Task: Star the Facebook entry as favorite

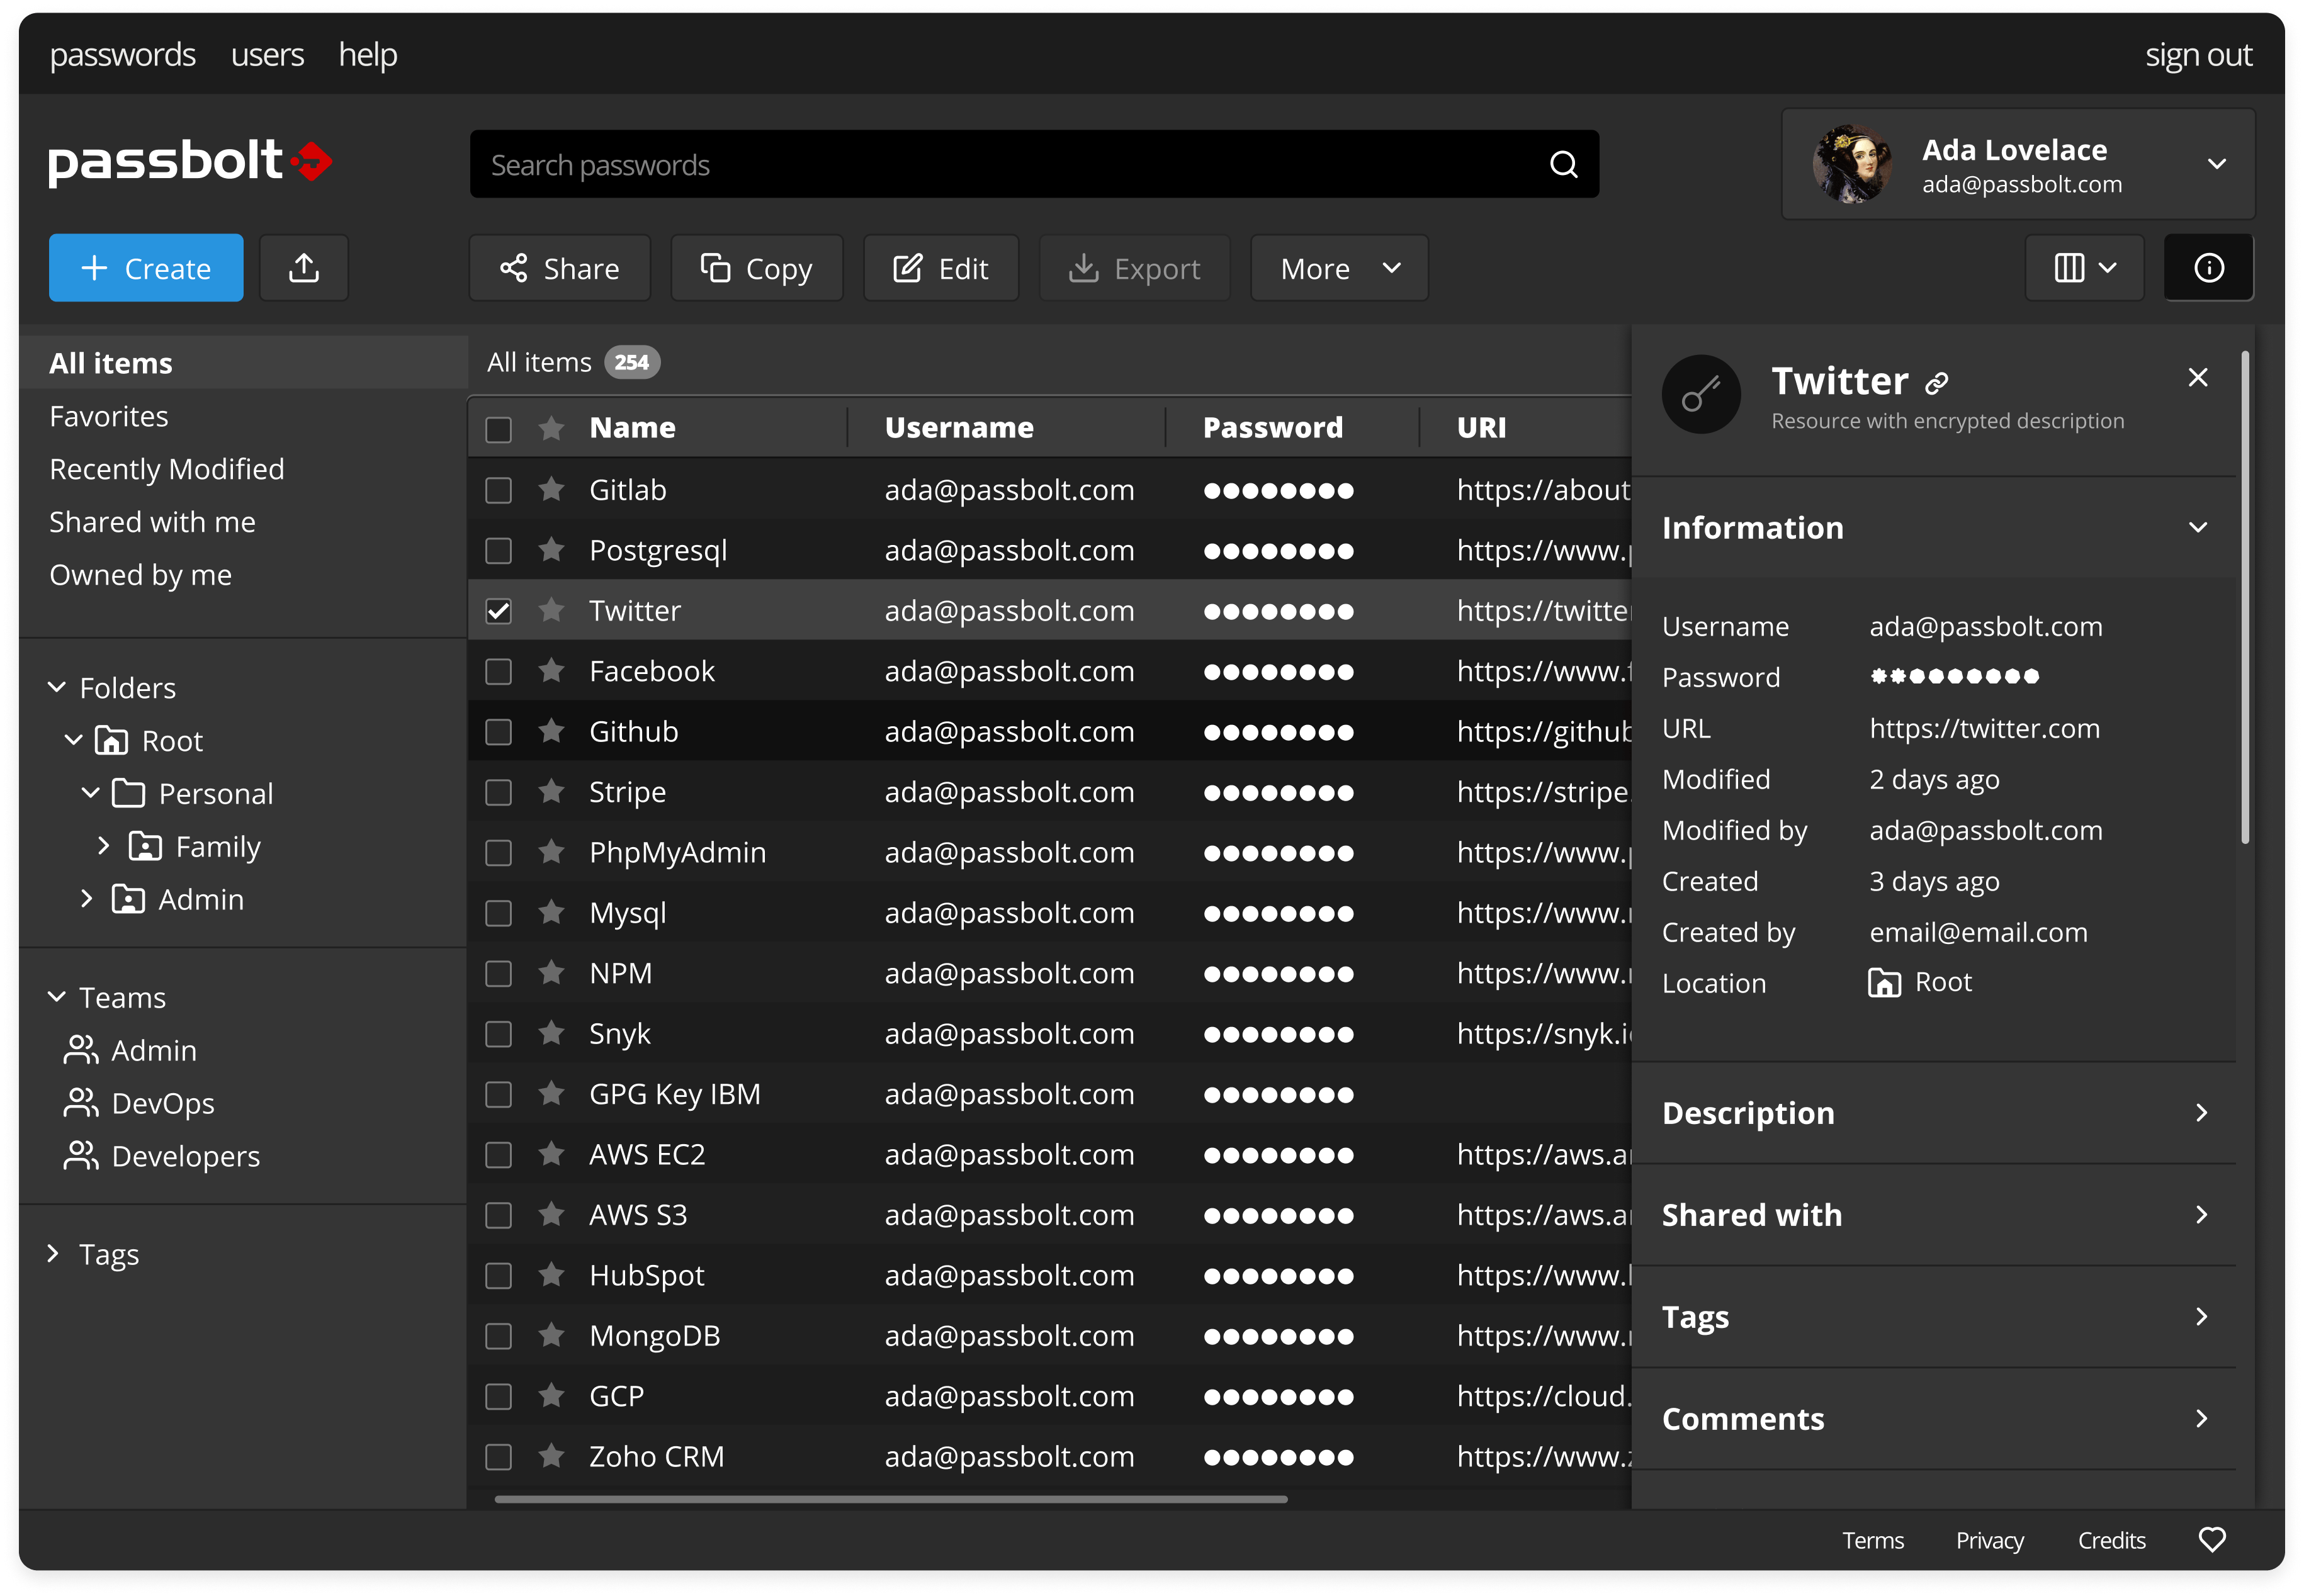Action: 551,670
